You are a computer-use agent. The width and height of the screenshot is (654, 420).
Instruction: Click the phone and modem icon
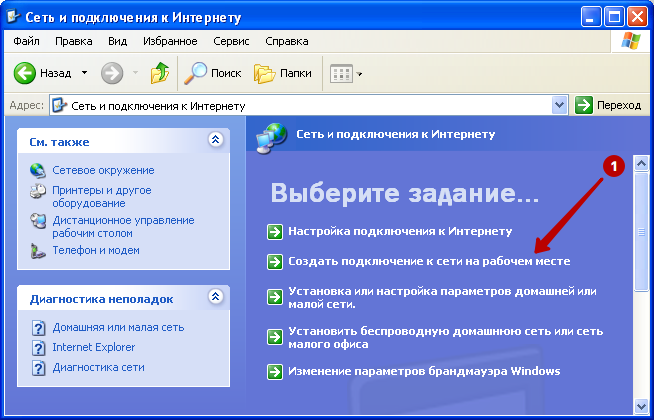click(x=38, y=251)
